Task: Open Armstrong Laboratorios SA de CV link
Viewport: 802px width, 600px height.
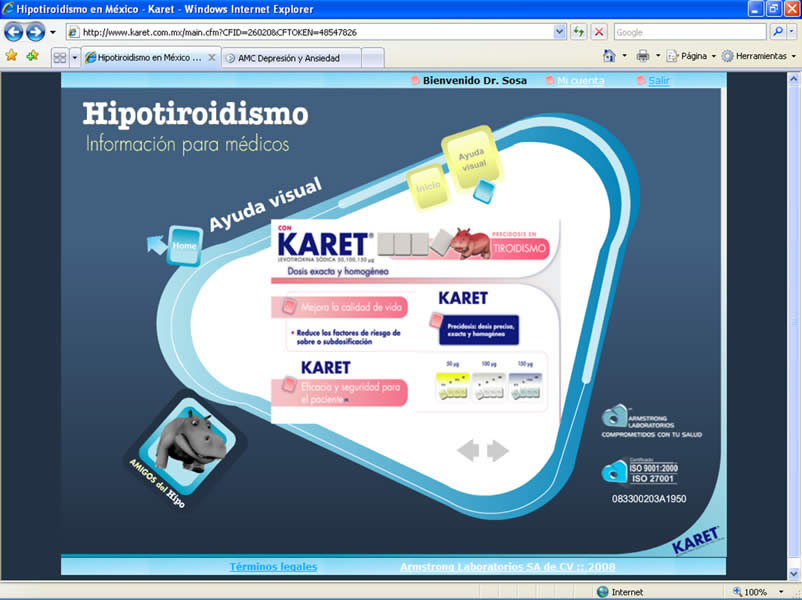Action: 507,567
